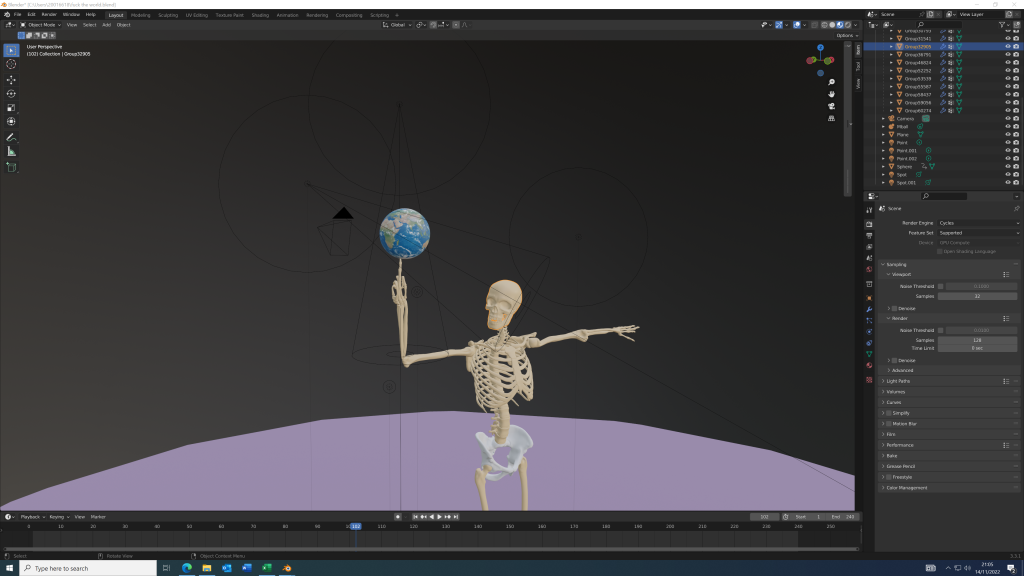The height and width of the screenshot is (576, 1024).
Task: Choose the Measure tool
Action: (11, 151)
